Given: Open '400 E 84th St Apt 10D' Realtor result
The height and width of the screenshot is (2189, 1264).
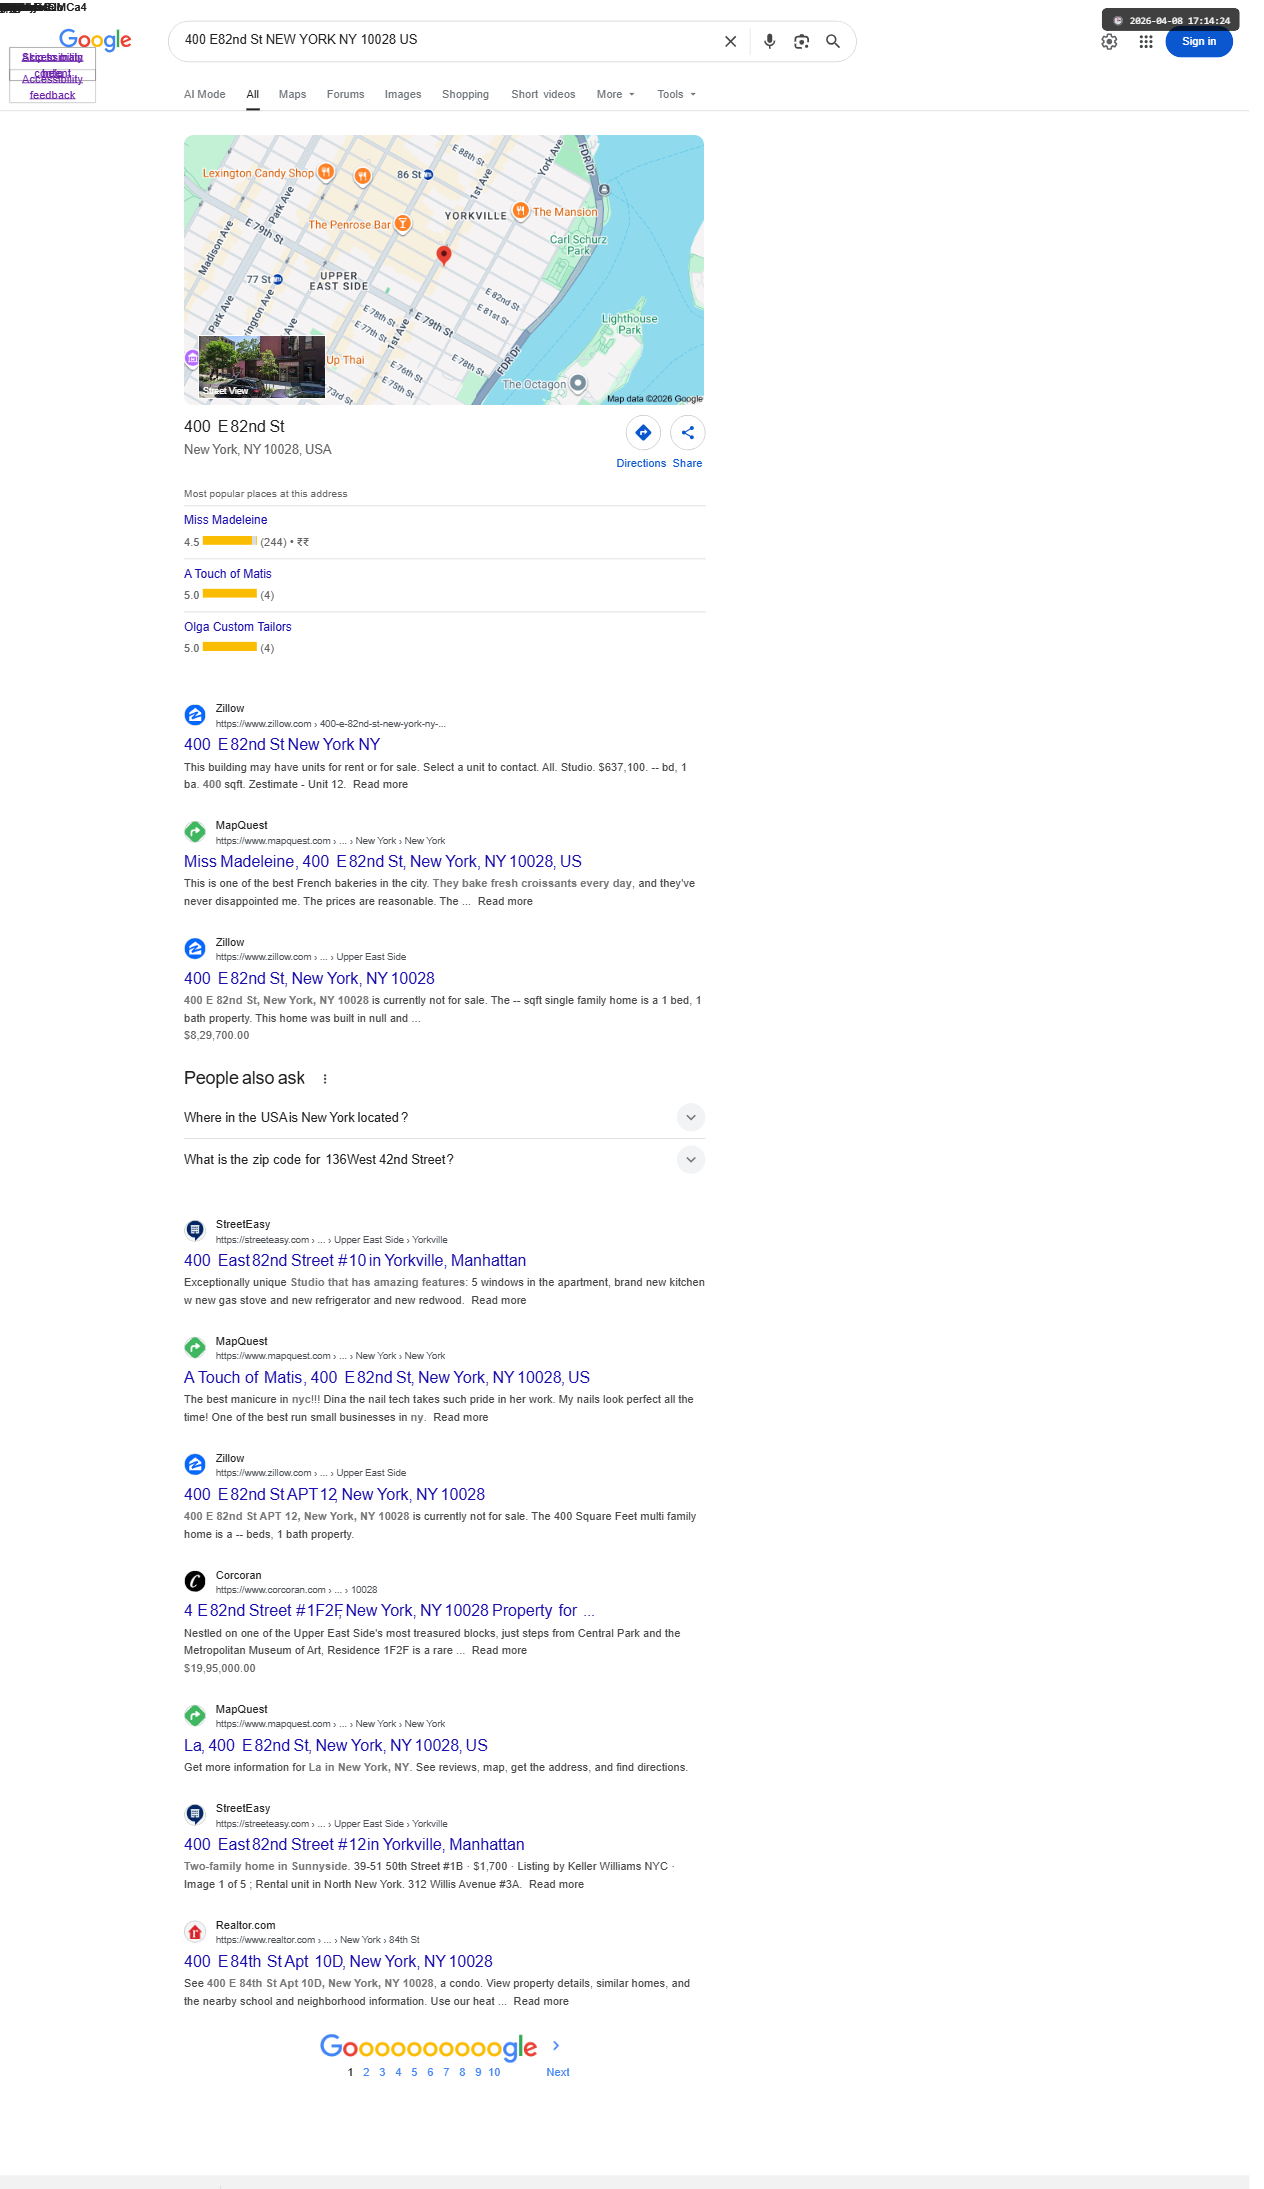Looking at the screenshot, I should [x=338, y=1962].
